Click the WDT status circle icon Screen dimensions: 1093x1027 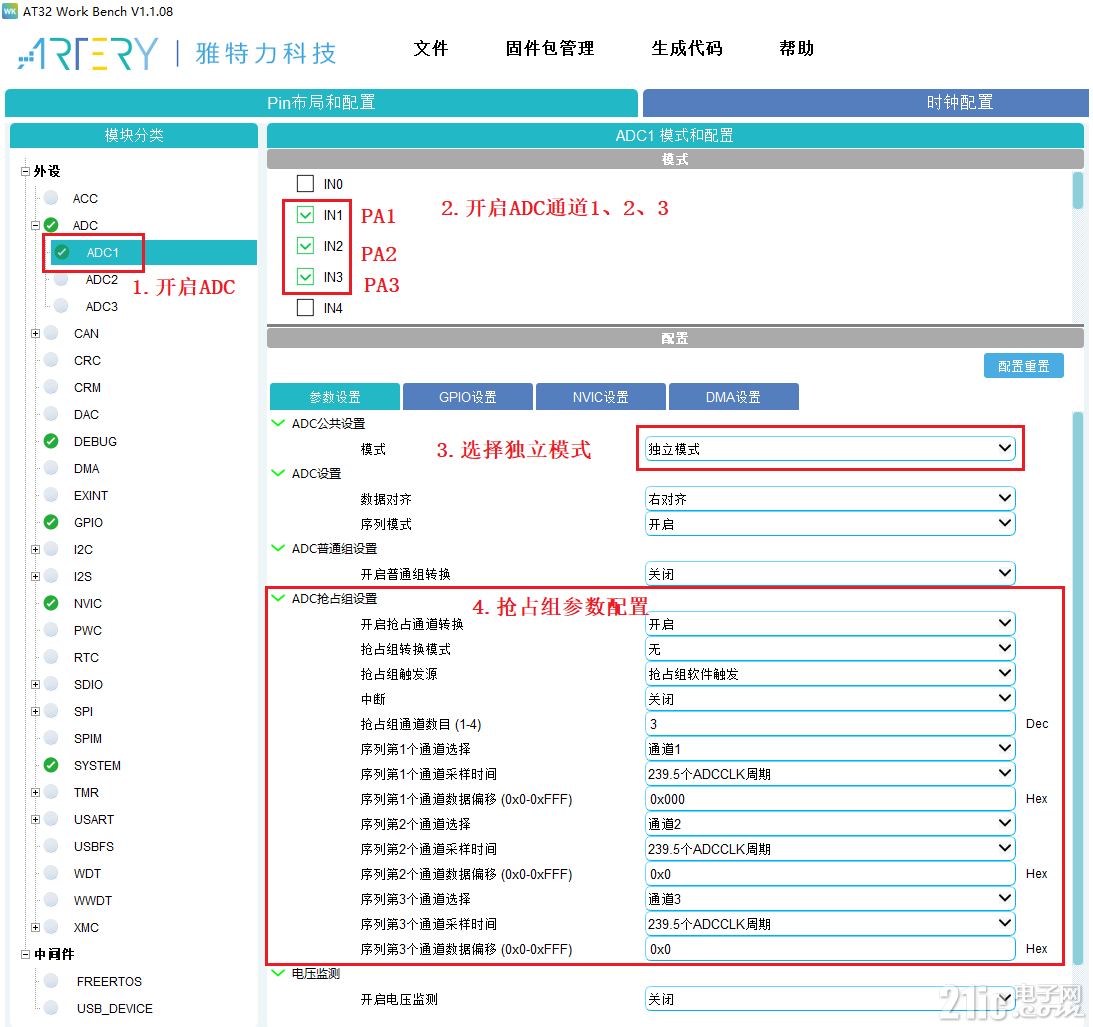[51, 873]
